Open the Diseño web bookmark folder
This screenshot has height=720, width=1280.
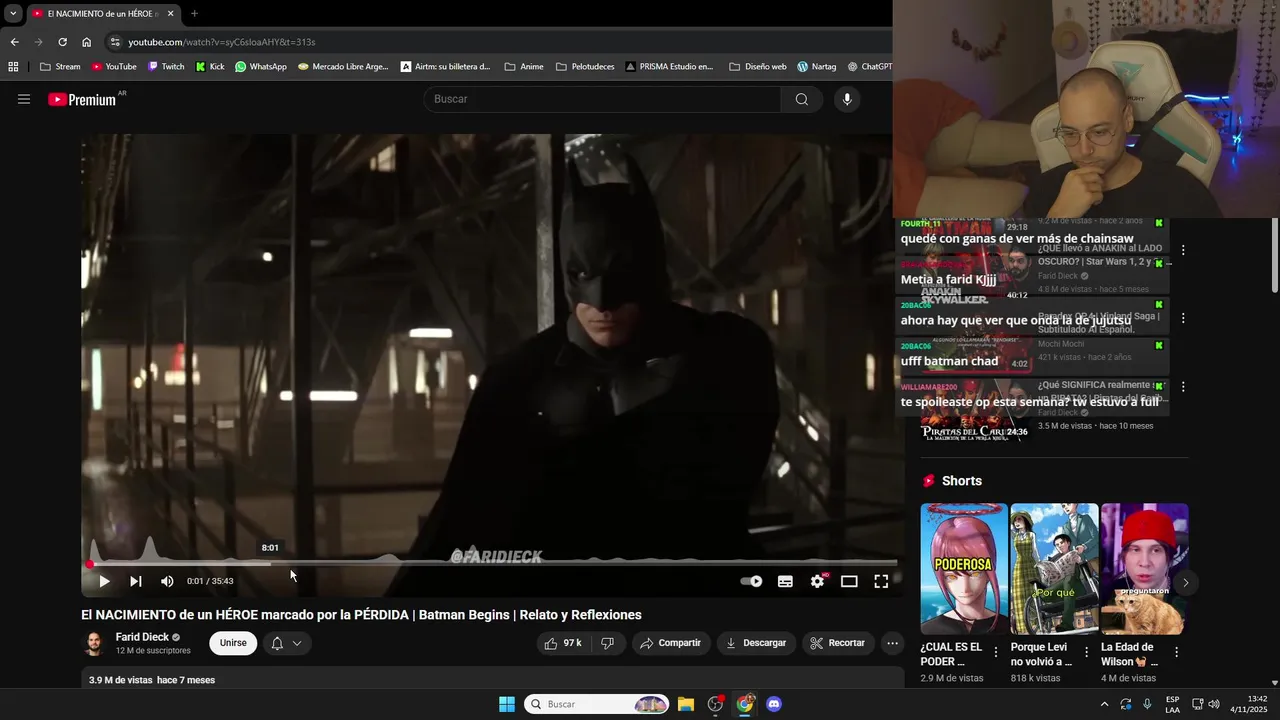pos(758,67)
